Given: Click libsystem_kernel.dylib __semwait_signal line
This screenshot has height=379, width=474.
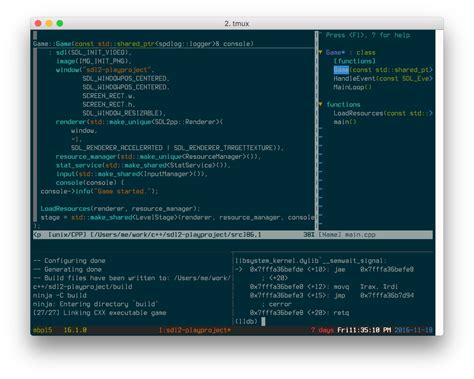Looking at the screenshot, I should click(x=310, y=261).
